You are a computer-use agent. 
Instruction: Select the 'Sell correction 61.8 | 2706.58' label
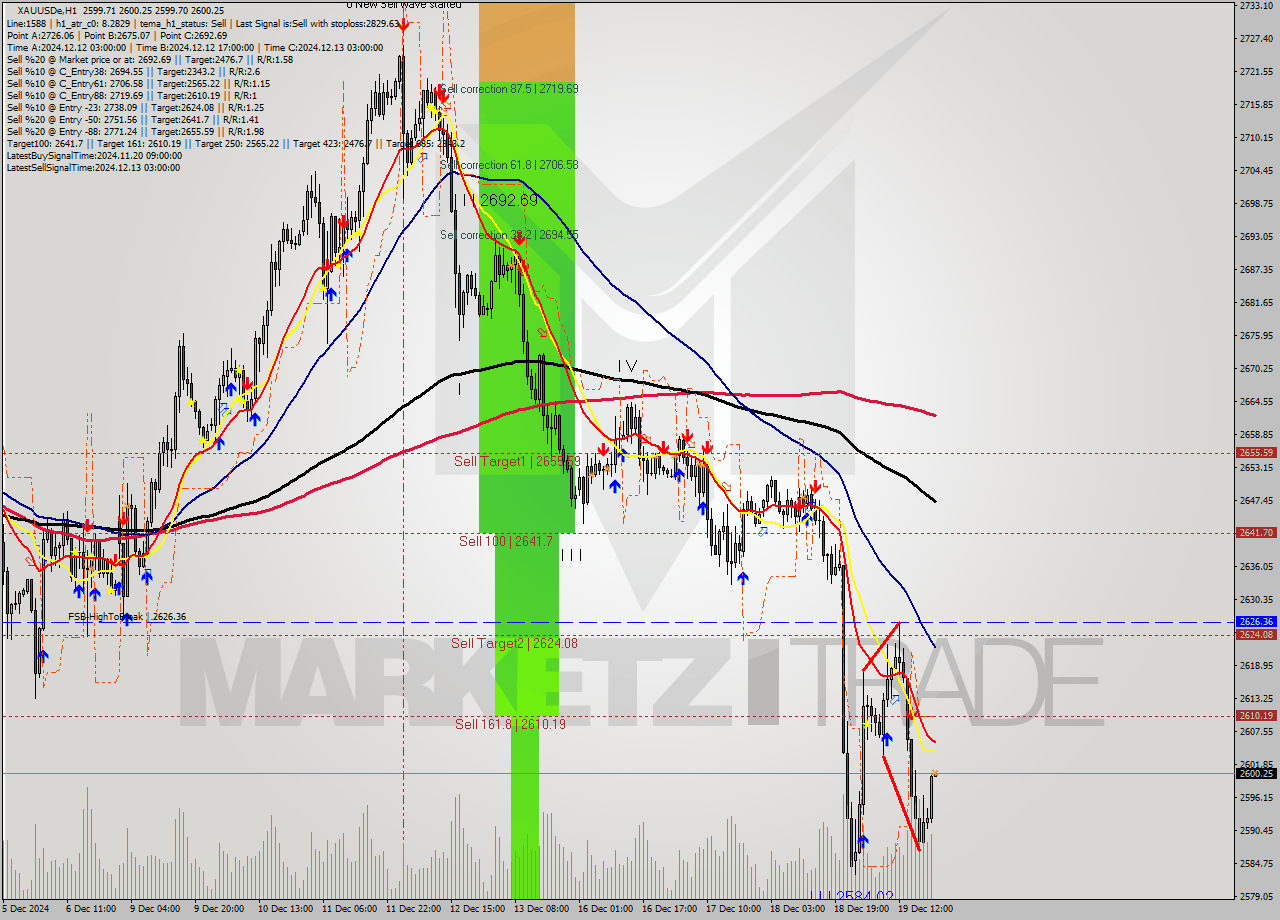tap(509, 165)
